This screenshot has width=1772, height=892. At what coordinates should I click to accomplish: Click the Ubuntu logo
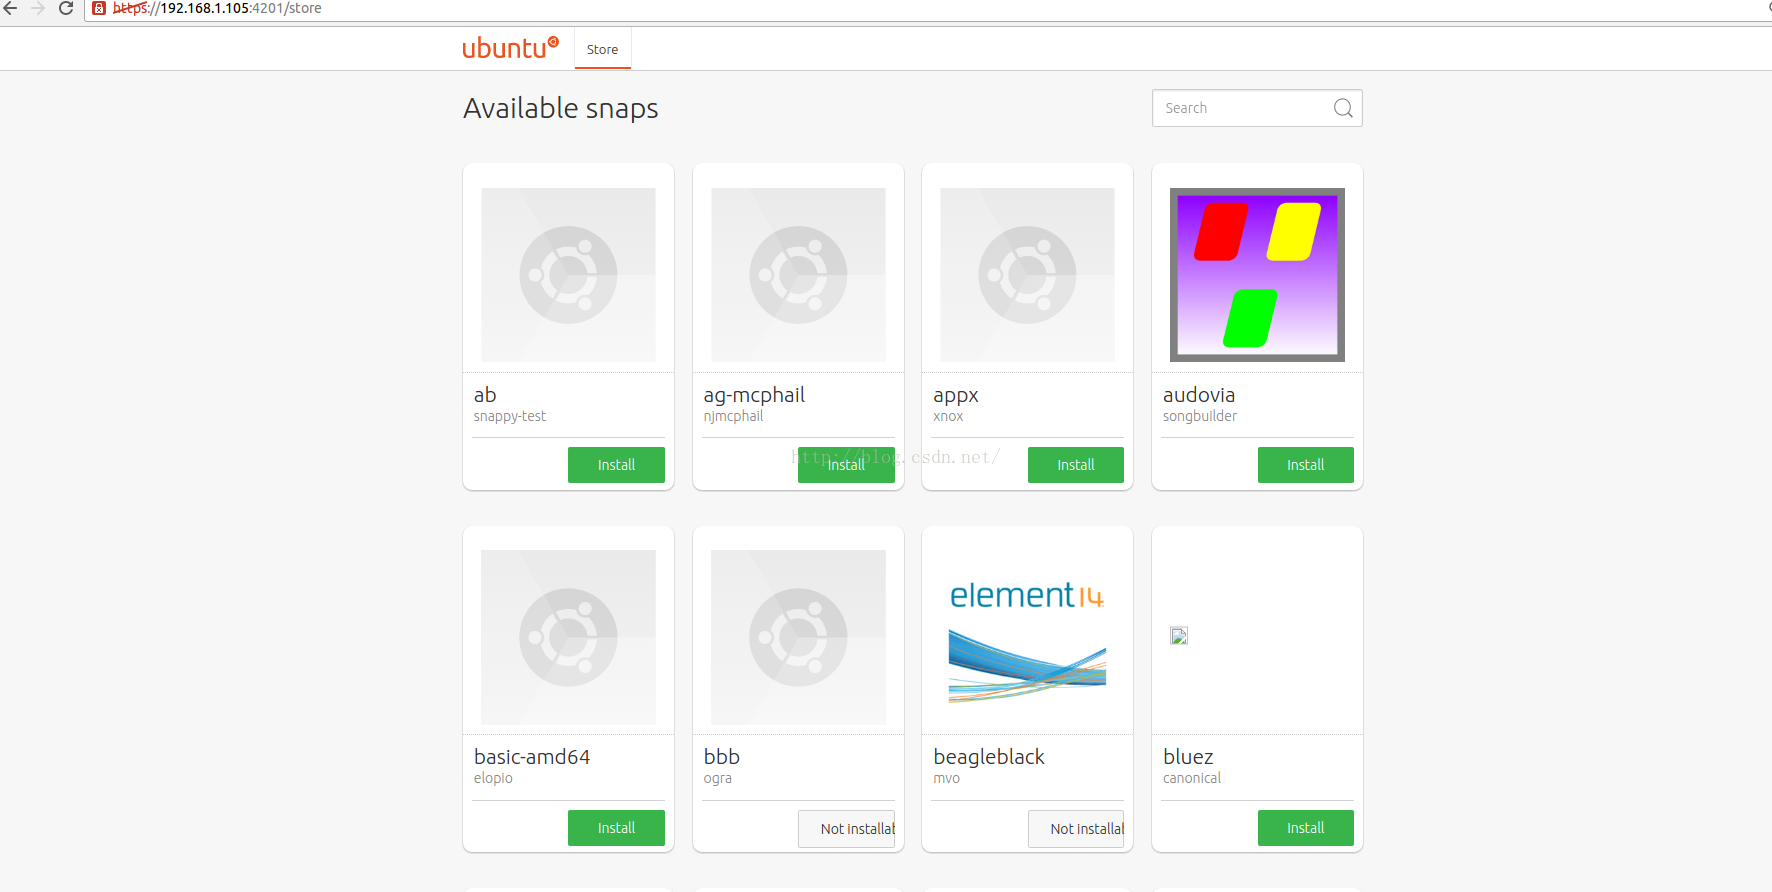point(510,48)
